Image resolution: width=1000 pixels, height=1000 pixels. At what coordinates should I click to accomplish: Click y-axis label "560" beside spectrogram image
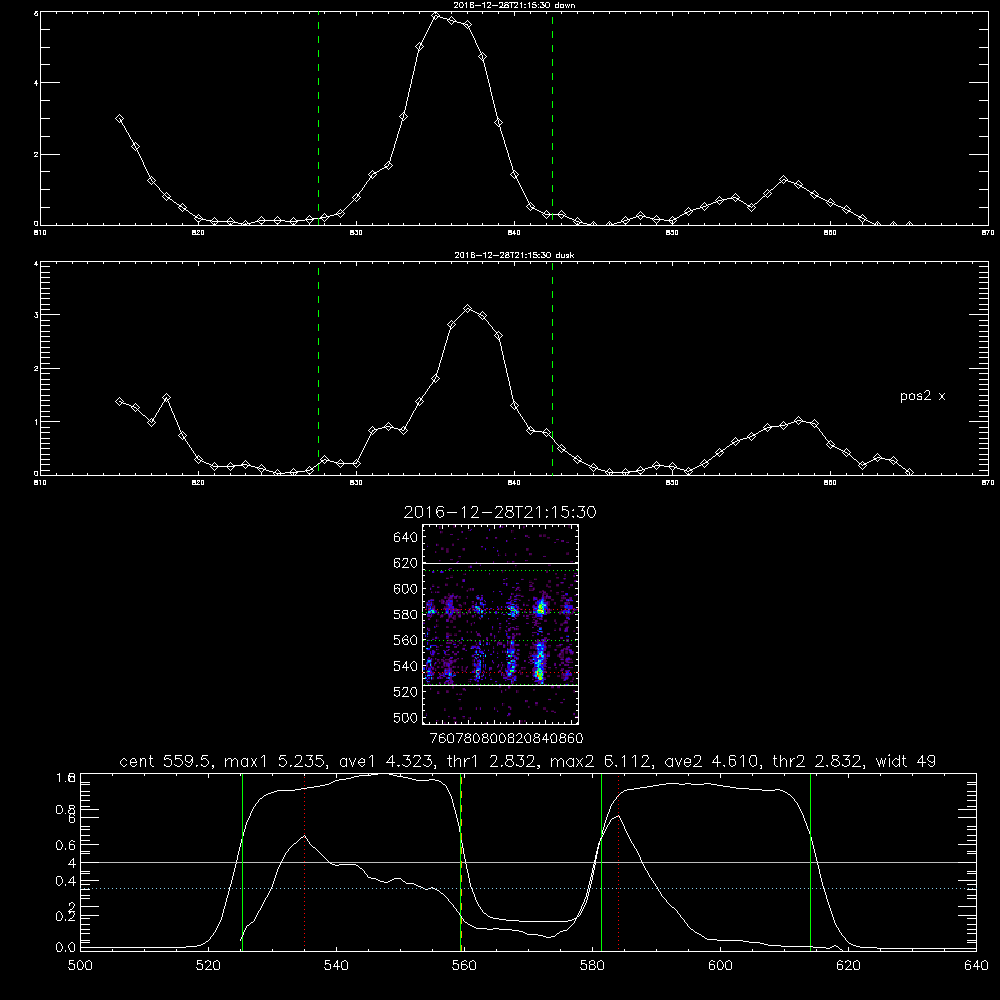406,640
